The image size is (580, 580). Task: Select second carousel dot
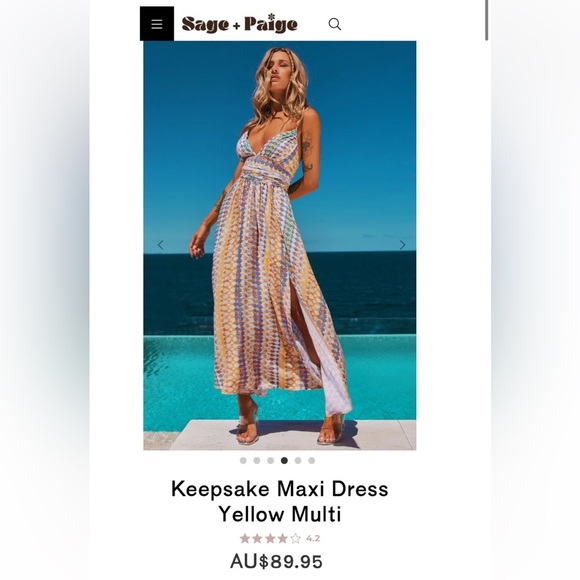pos(257,461)
